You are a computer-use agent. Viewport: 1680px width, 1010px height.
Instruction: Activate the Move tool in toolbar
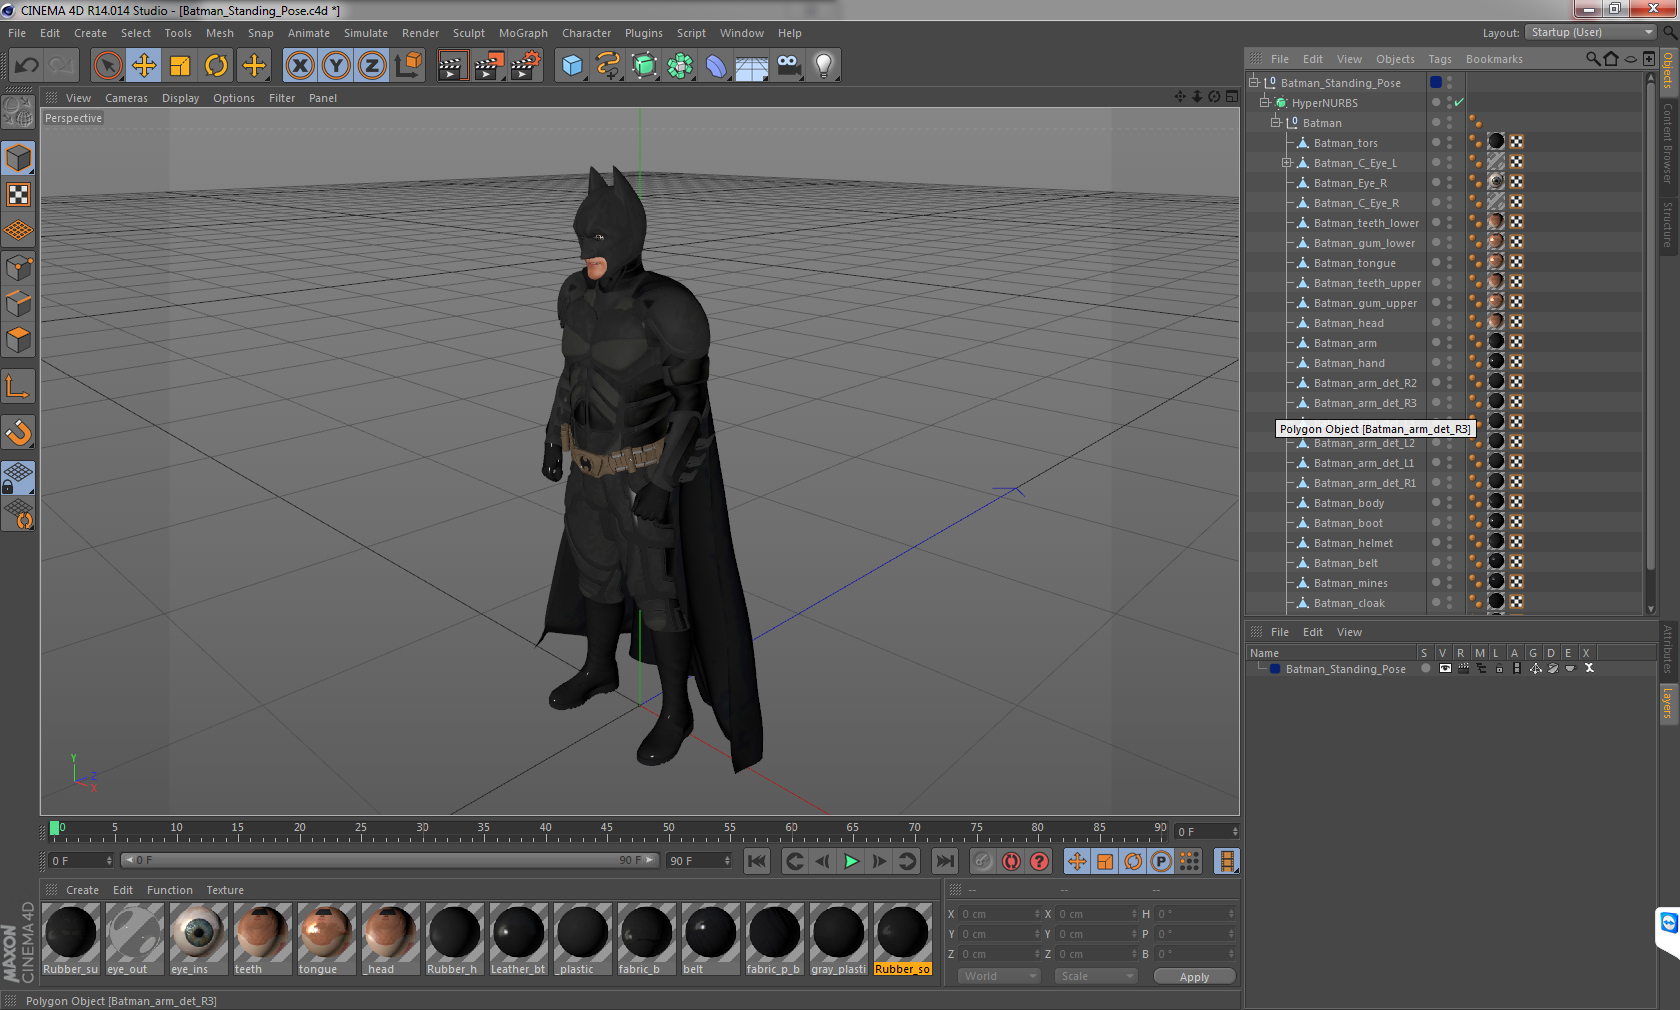(144, 66)
